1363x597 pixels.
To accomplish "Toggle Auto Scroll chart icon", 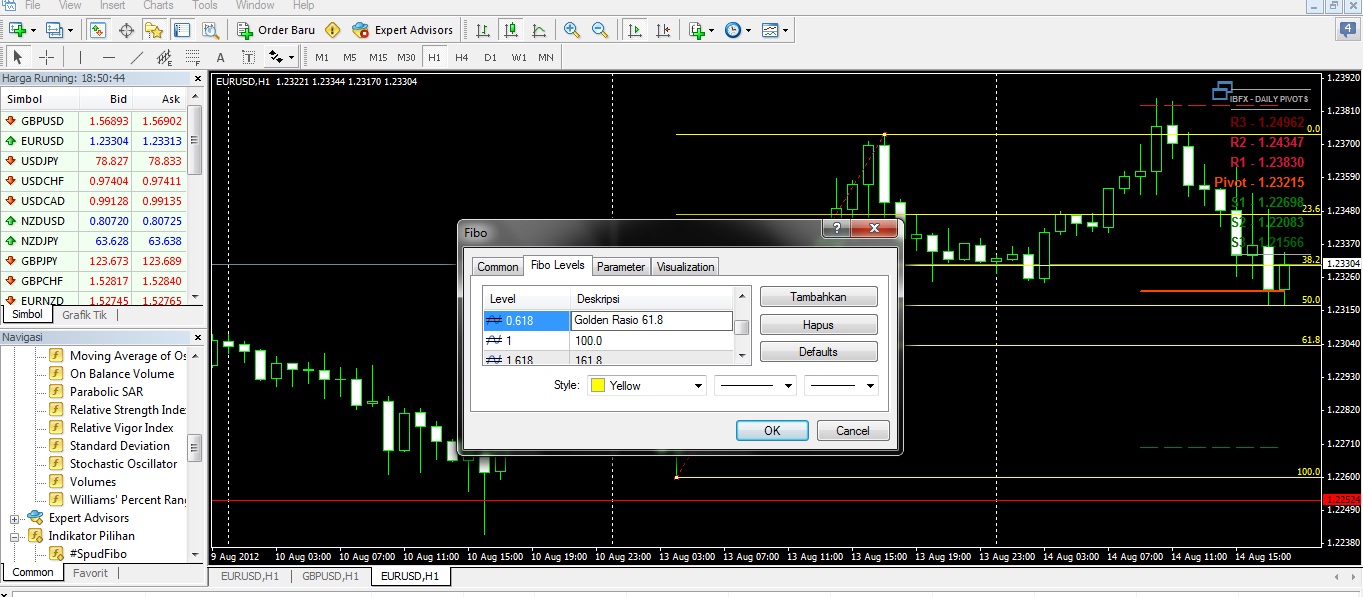I will click(x=634, y=30).
